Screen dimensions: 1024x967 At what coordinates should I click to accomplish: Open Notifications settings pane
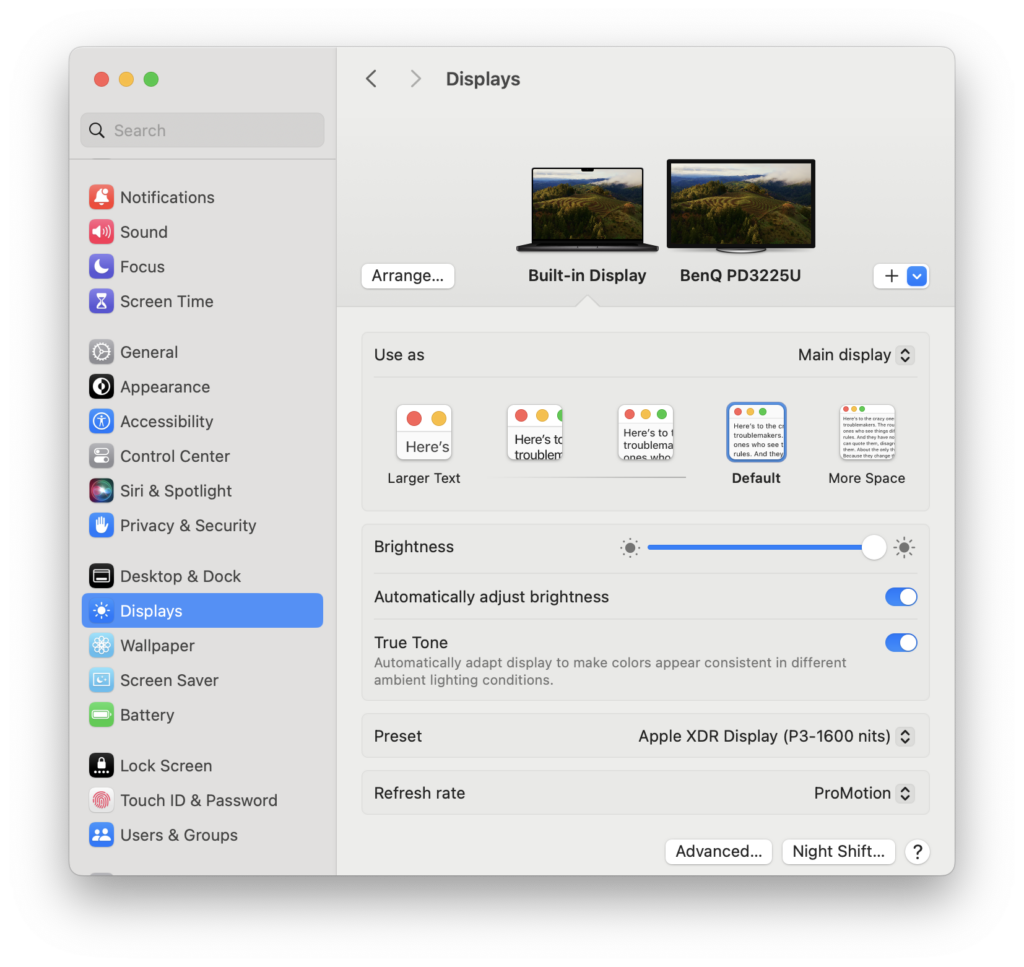(x=202, y=197)
